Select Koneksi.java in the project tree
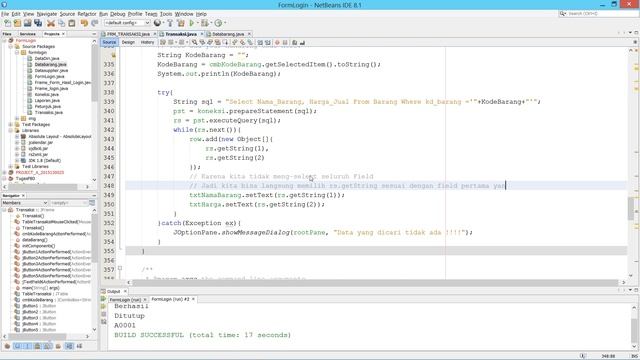640x360 pixels. click(47, 94)
